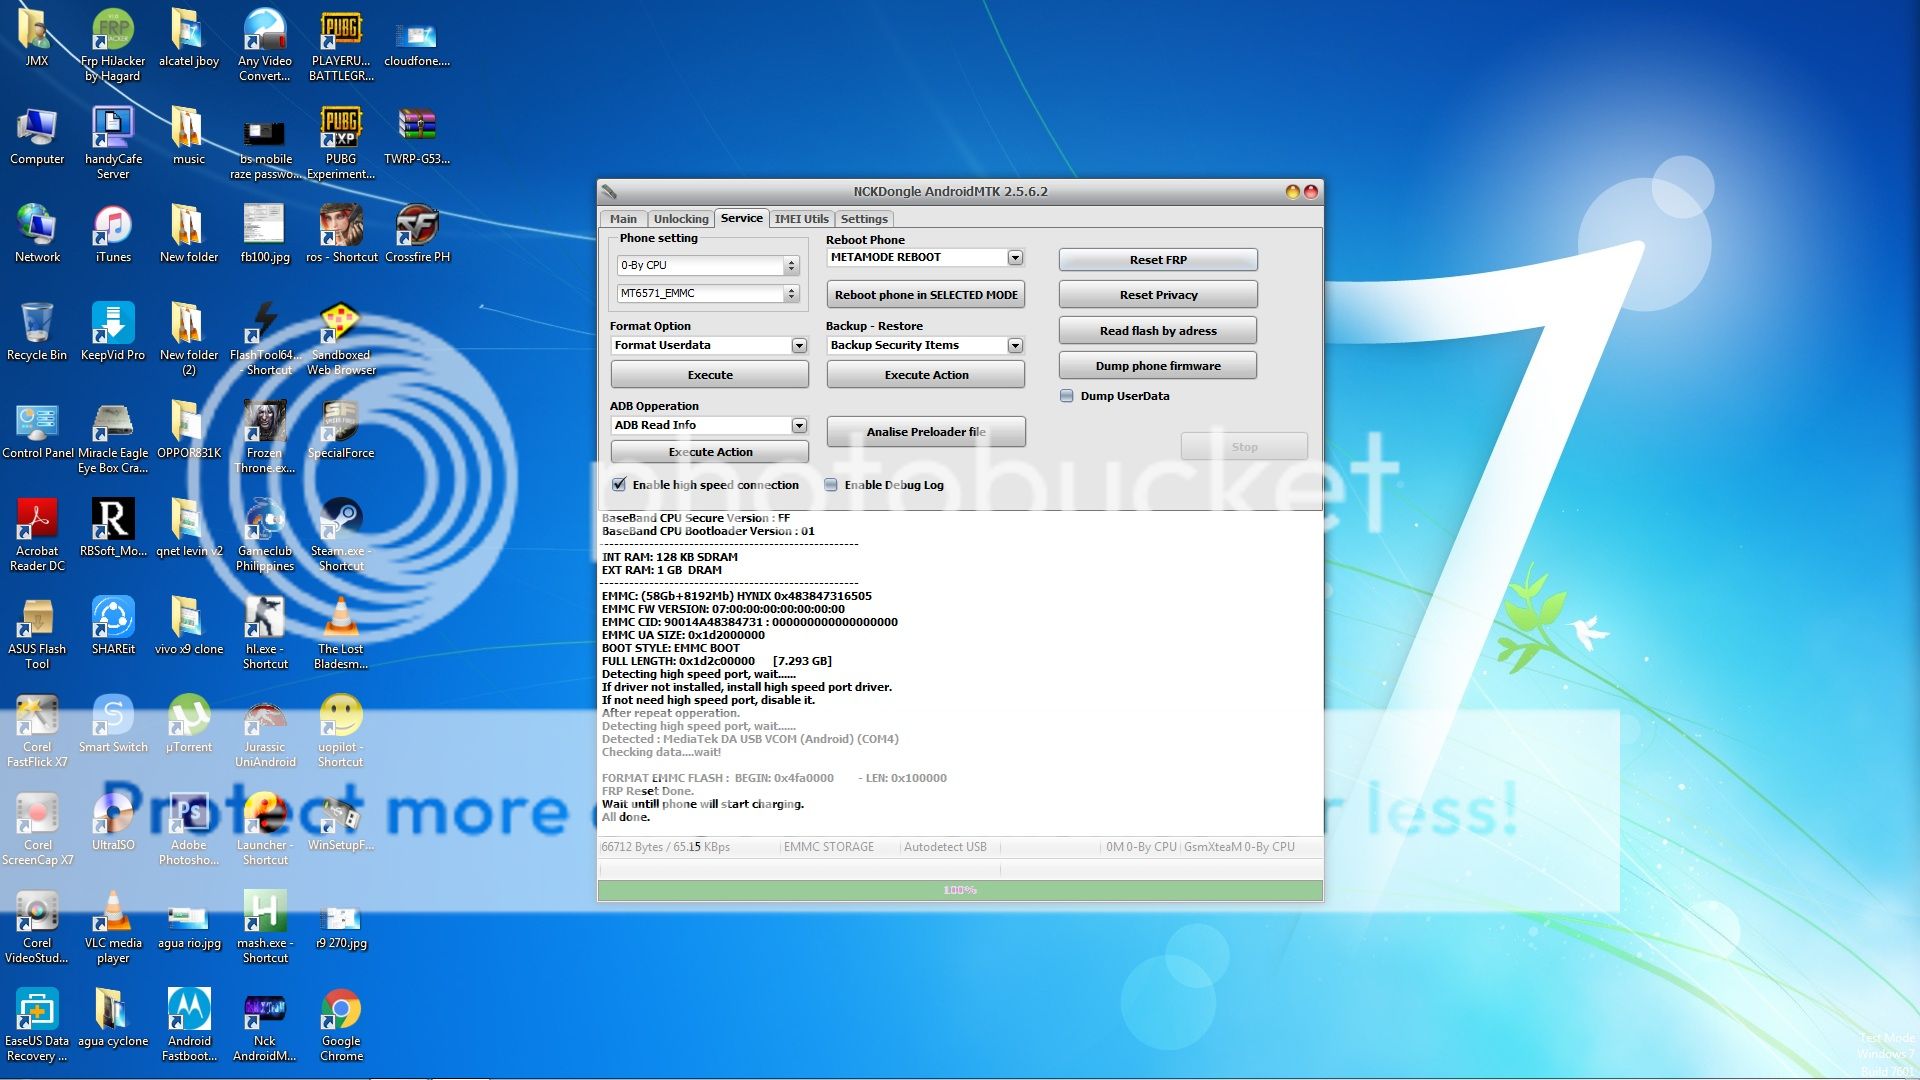Toggle Enable high speed connection checkbox

pyautogui.click(x=619, y=485)
